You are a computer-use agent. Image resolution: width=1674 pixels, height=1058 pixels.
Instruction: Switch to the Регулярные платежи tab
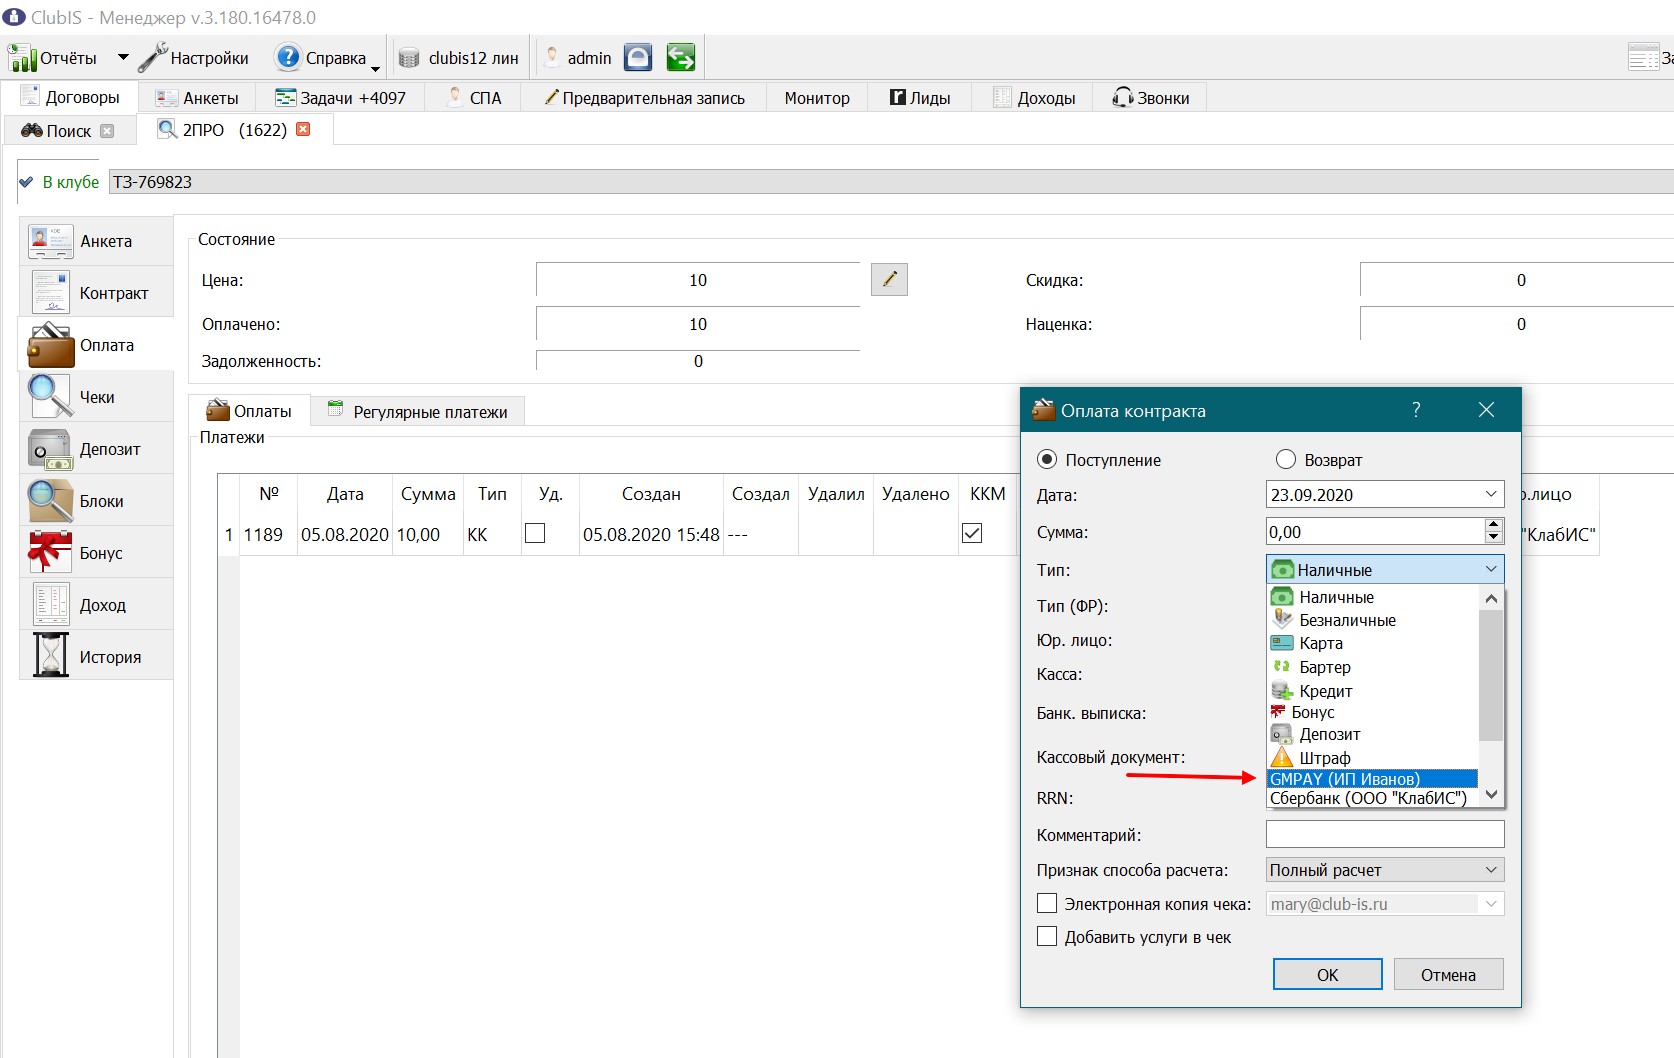(418, 411)
